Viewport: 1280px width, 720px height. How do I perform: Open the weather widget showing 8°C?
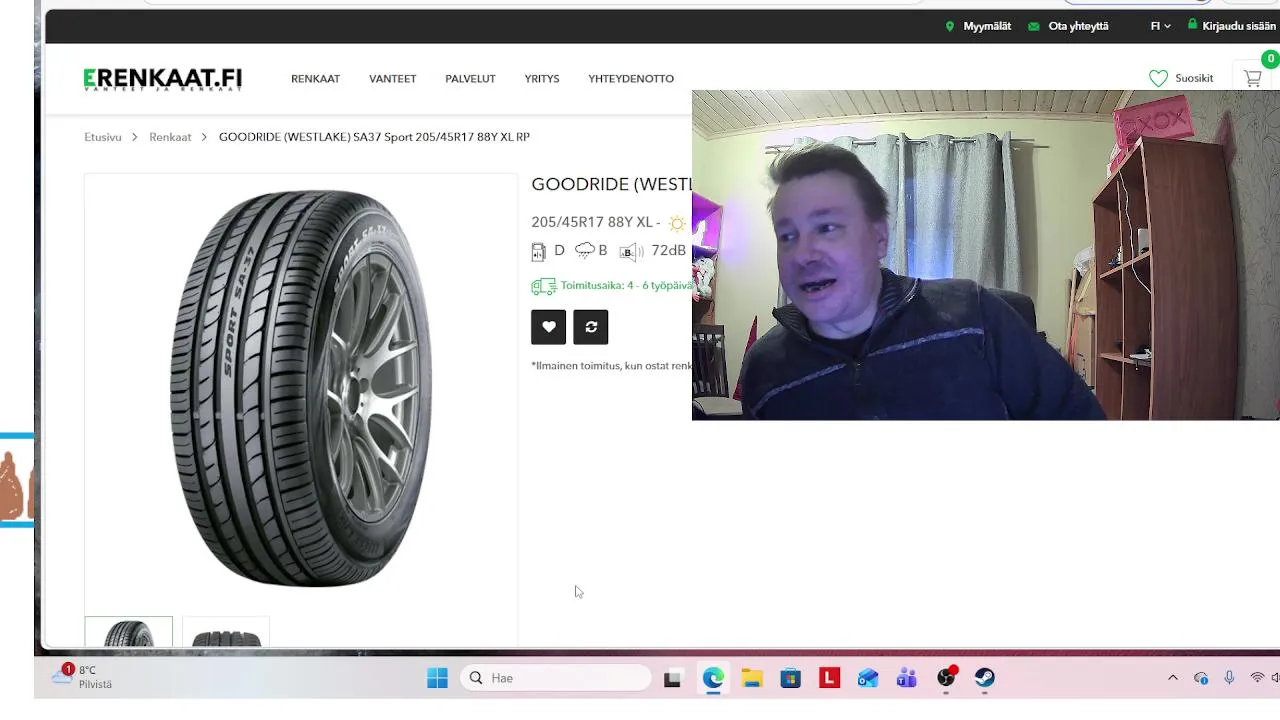click(82, 677)
